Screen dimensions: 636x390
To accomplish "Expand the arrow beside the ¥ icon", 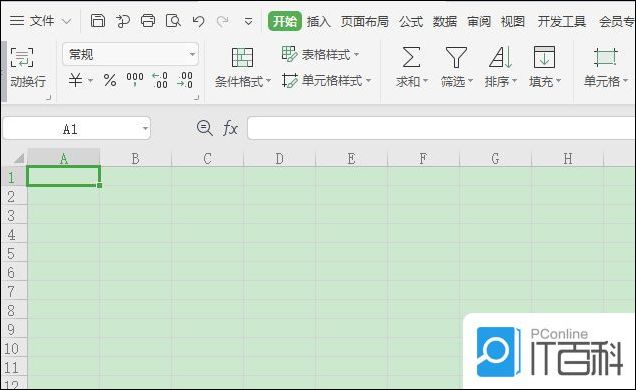I will pyautogui.click(x=90, y=81).
